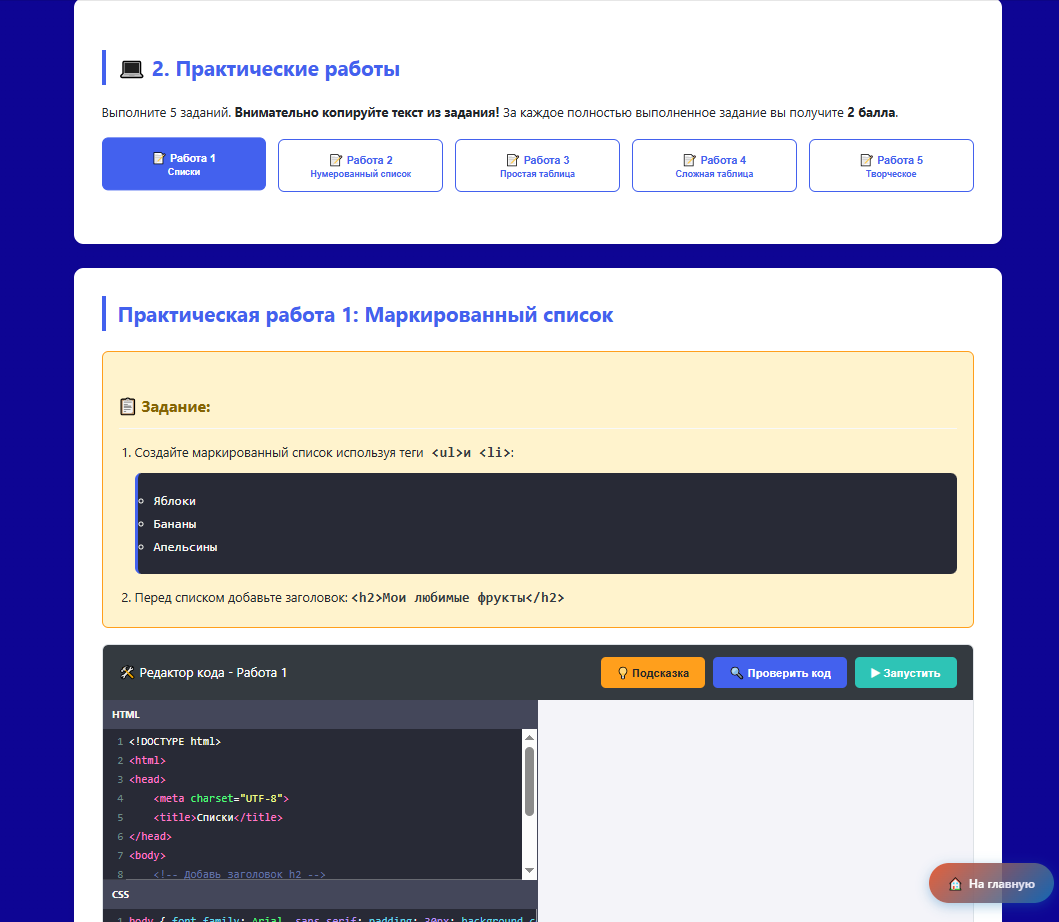Check the code with Проверить код
The image size is (1059, 922).
780,673
